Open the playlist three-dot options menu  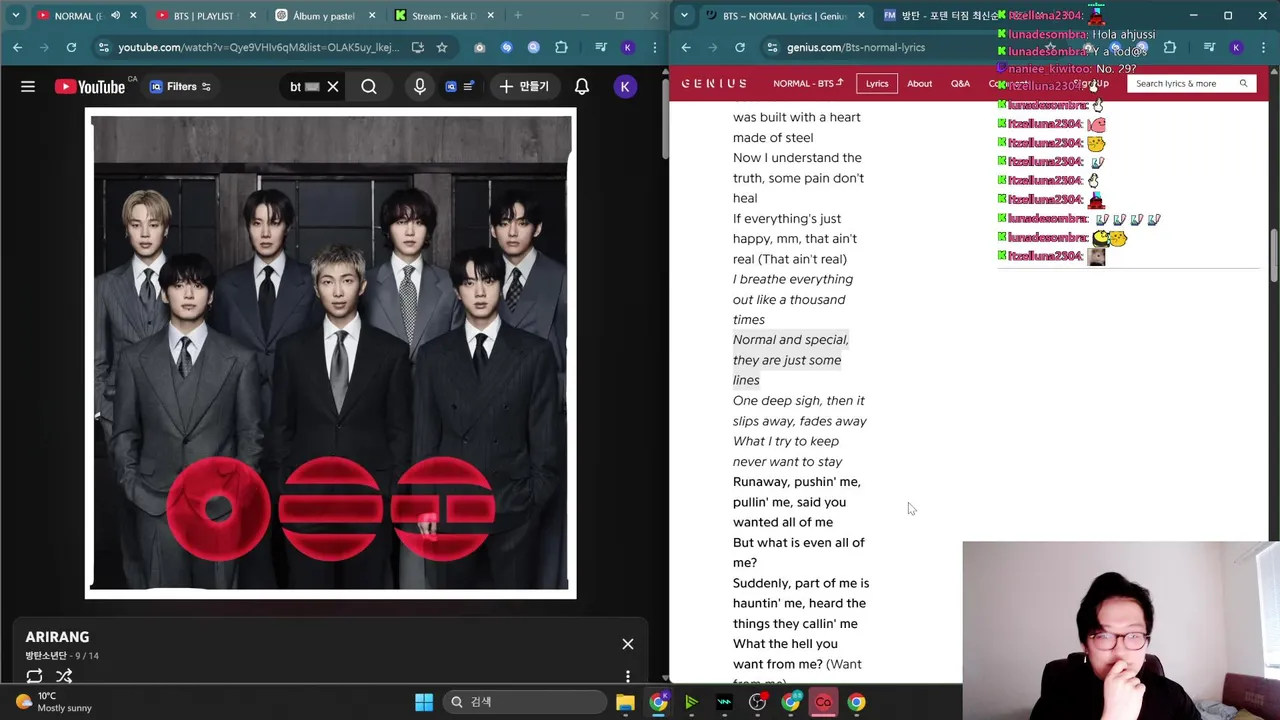[x=628, y=677]
